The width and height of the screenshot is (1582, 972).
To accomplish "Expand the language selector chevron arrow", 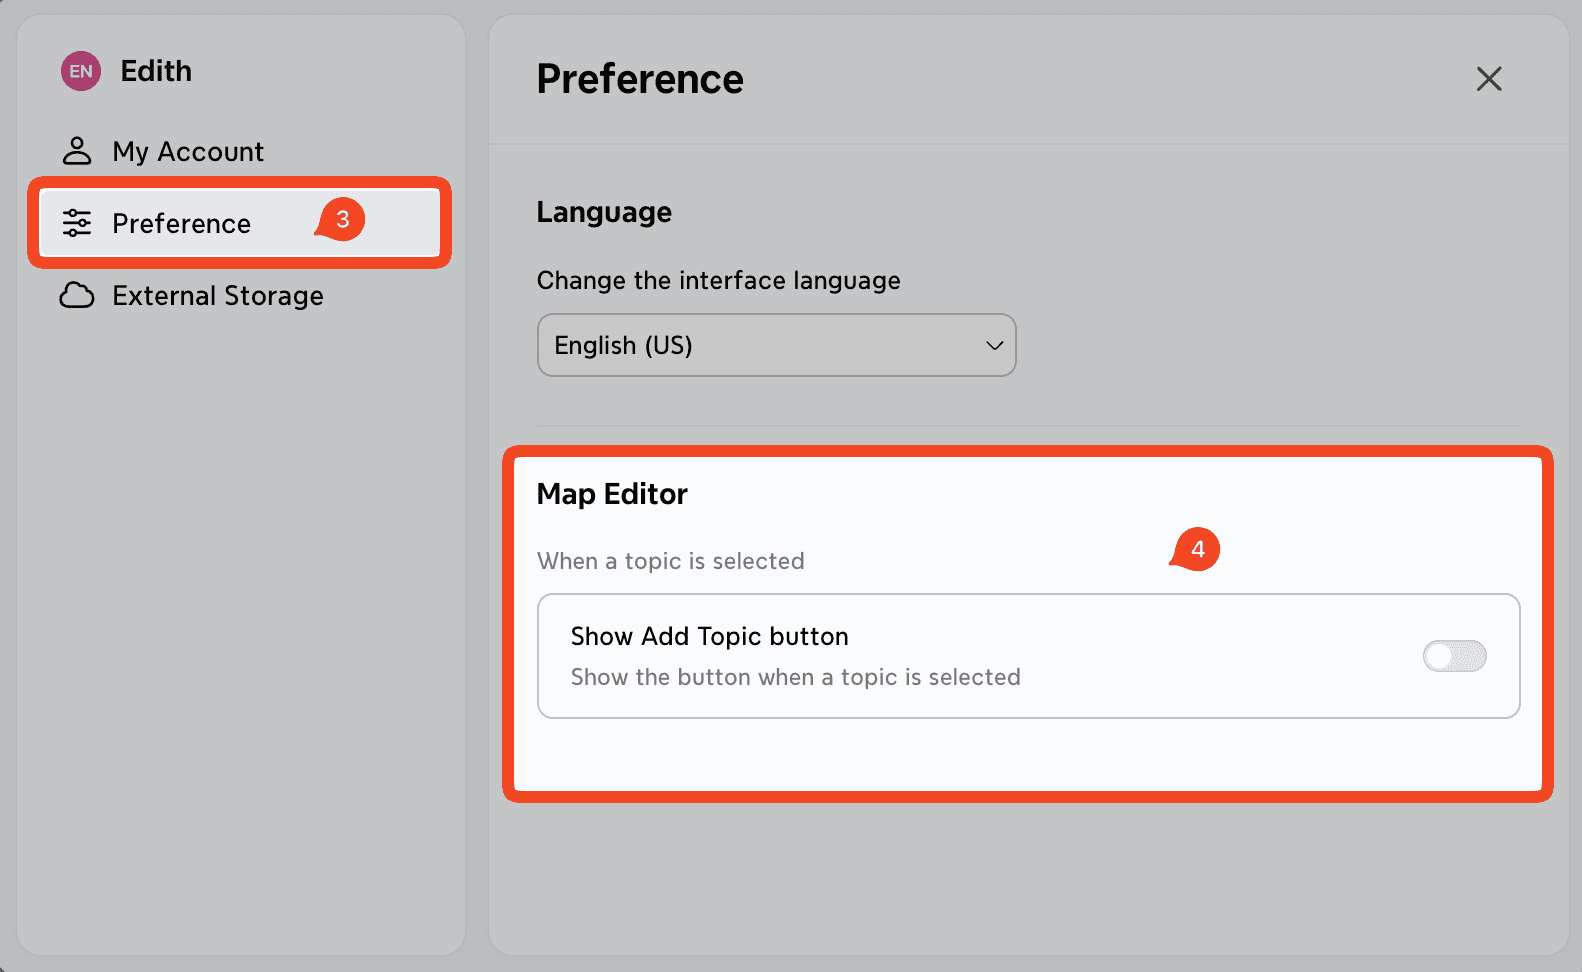I will pyautogui.click(x=994, y=346).
